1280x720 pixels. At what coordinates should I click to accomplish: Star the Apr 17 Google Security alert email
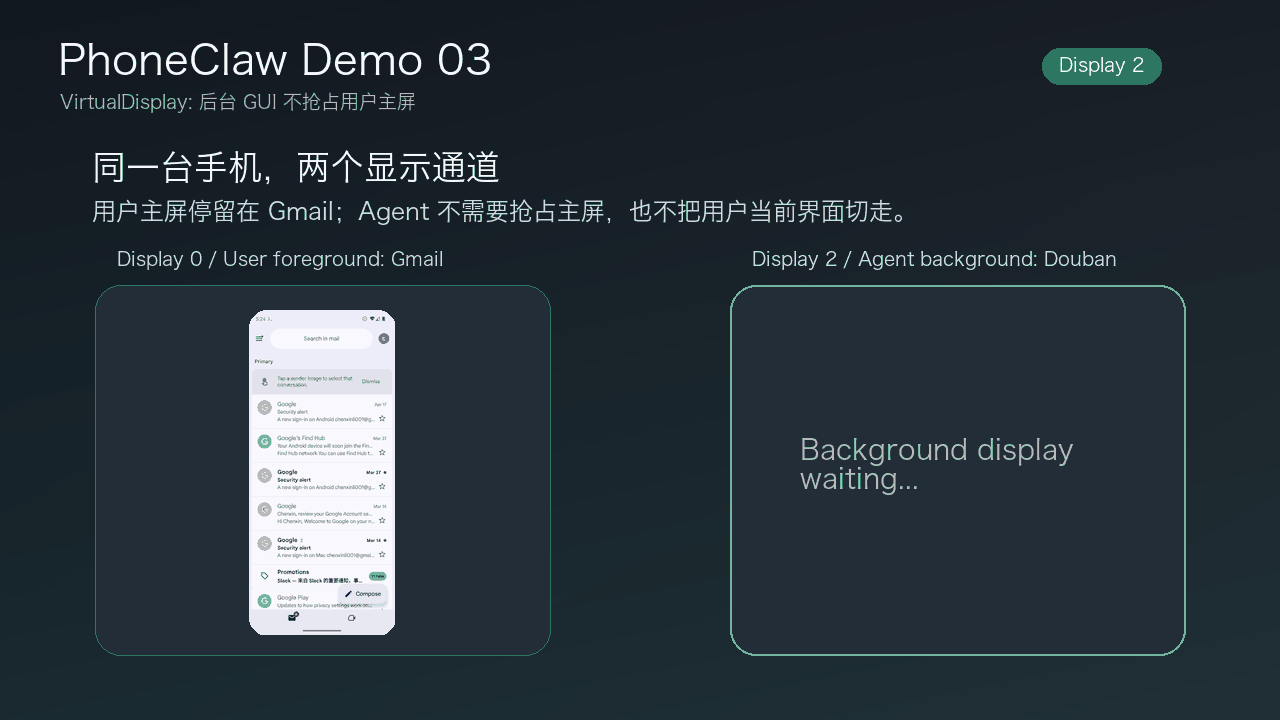tap(382, 419)
